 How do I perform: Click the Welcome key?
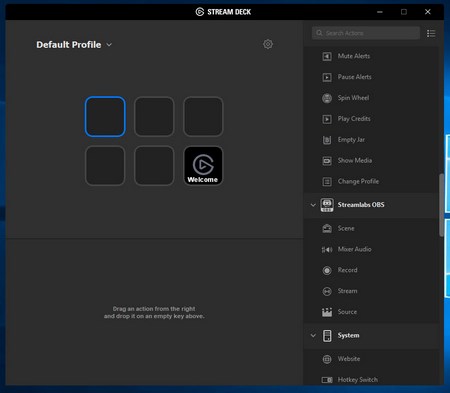tap(203, 166)
